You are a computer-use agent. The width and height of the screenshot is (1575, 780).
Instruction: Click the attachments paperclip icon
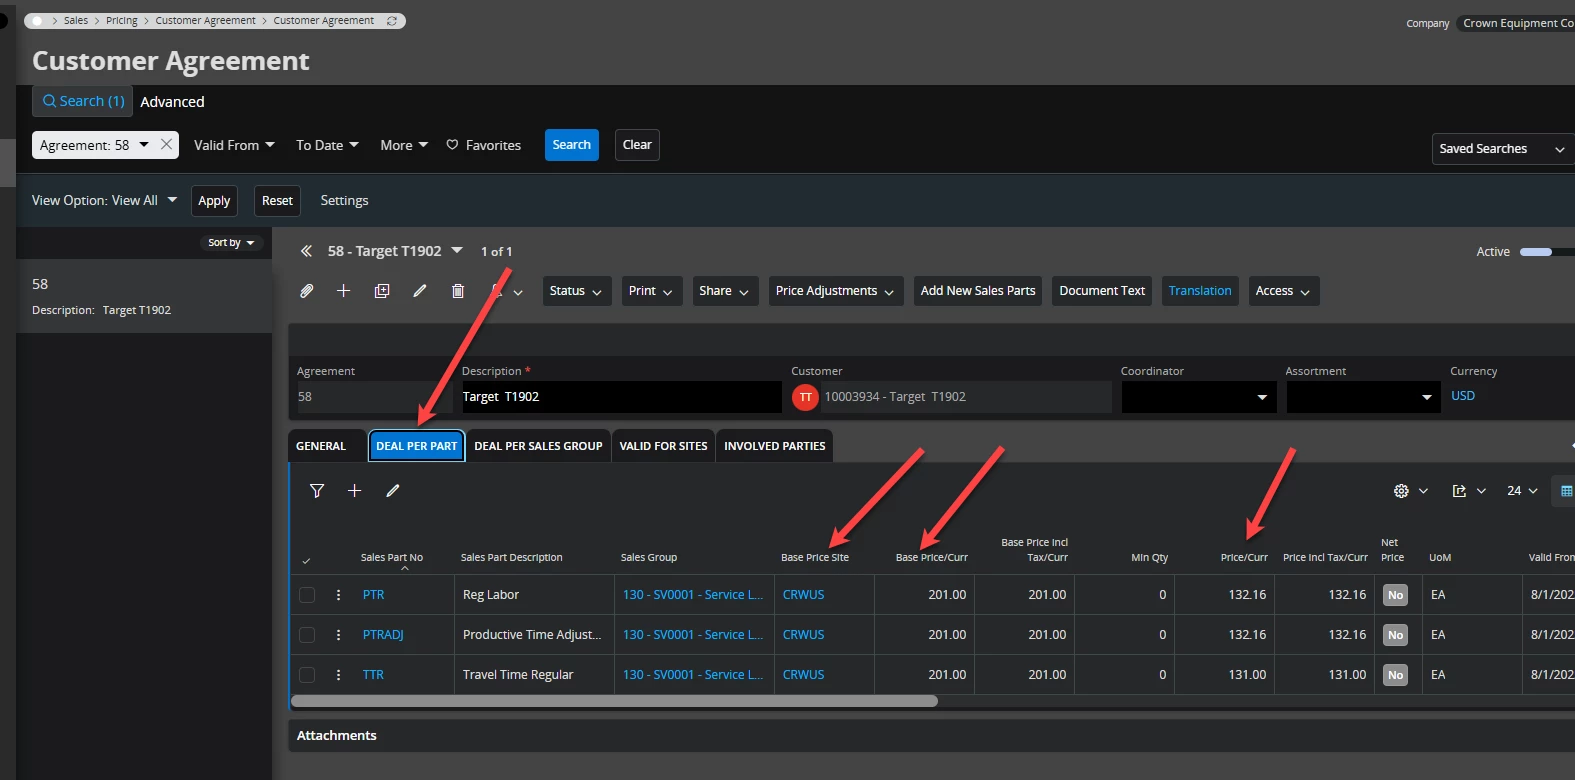[x=307, y=291]
